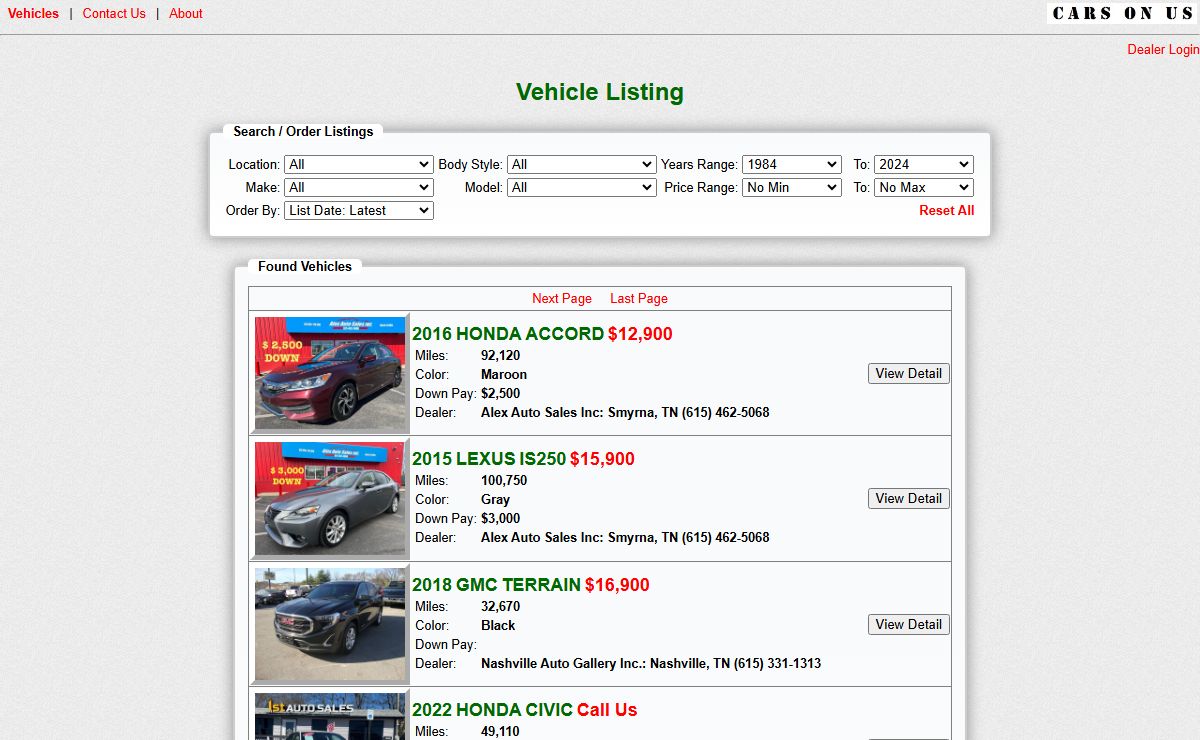Click the $12,900 price
Viewport: 1200px width, 740px height.
coord(640,334)
